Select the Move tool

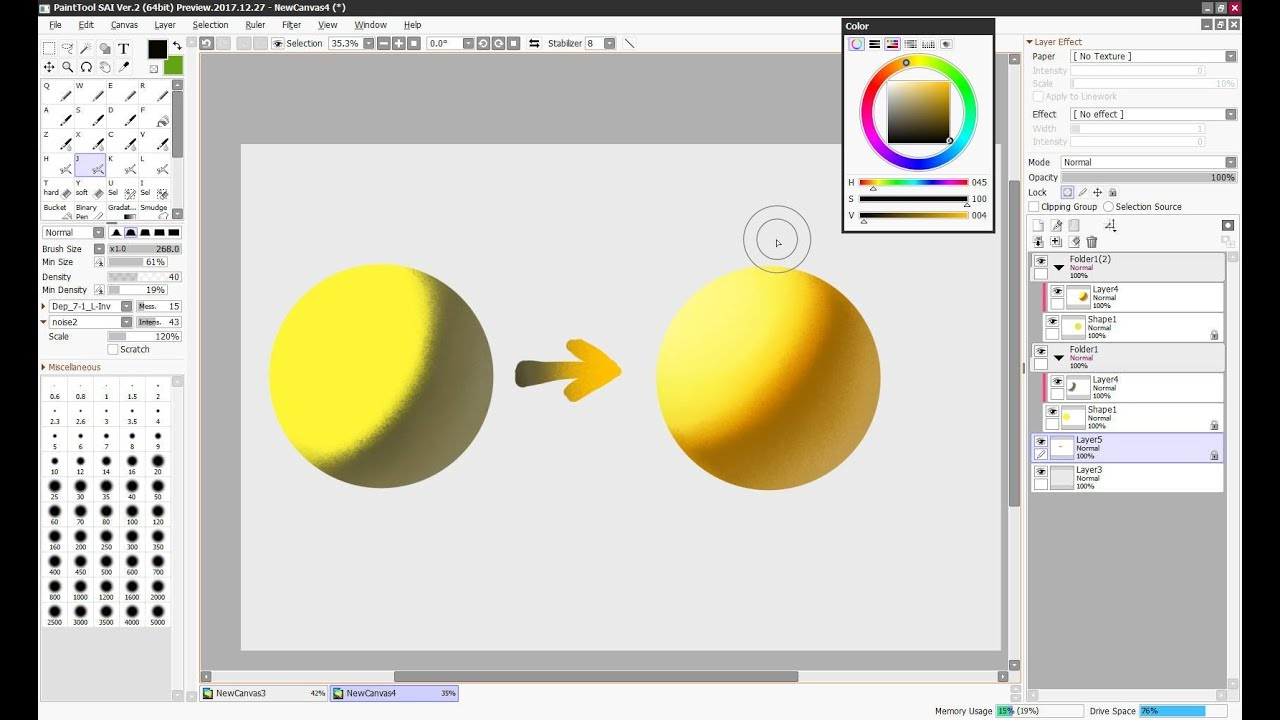(48, 67)
